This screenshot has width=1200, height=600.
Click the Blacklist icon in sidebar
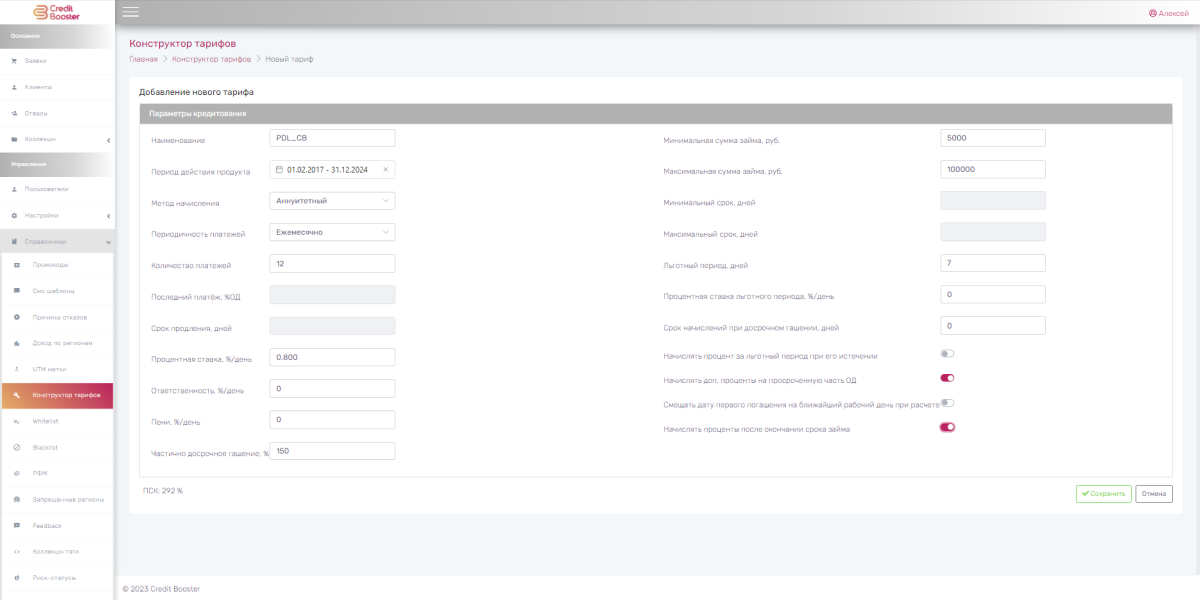pyautogui.click(x=17, y=447)
